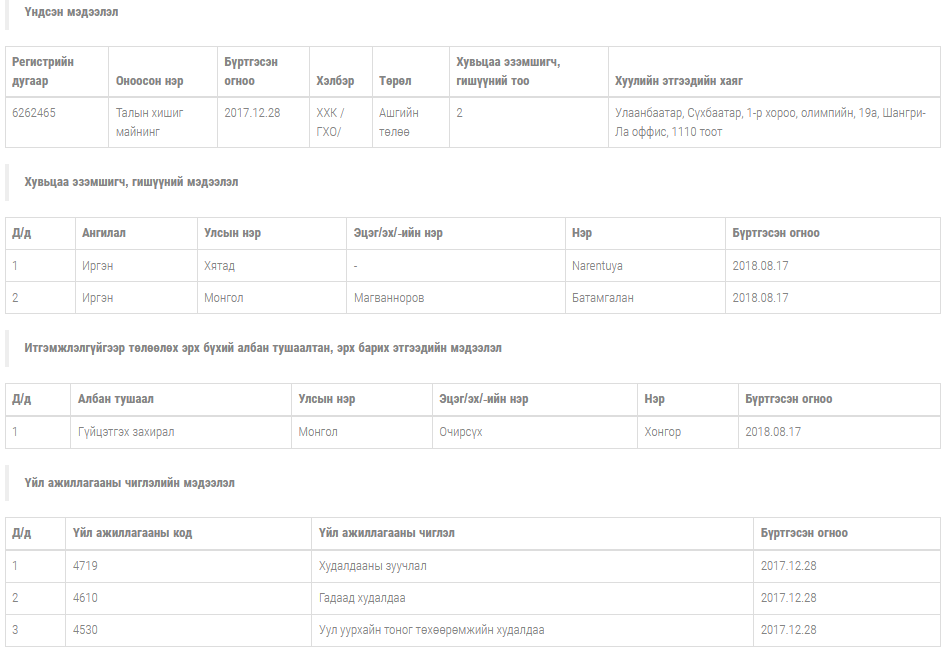Screen dimensions: 945x649
Task: Click the activity "Гадаад худалдаа"
Action: (x=362, y=598)
